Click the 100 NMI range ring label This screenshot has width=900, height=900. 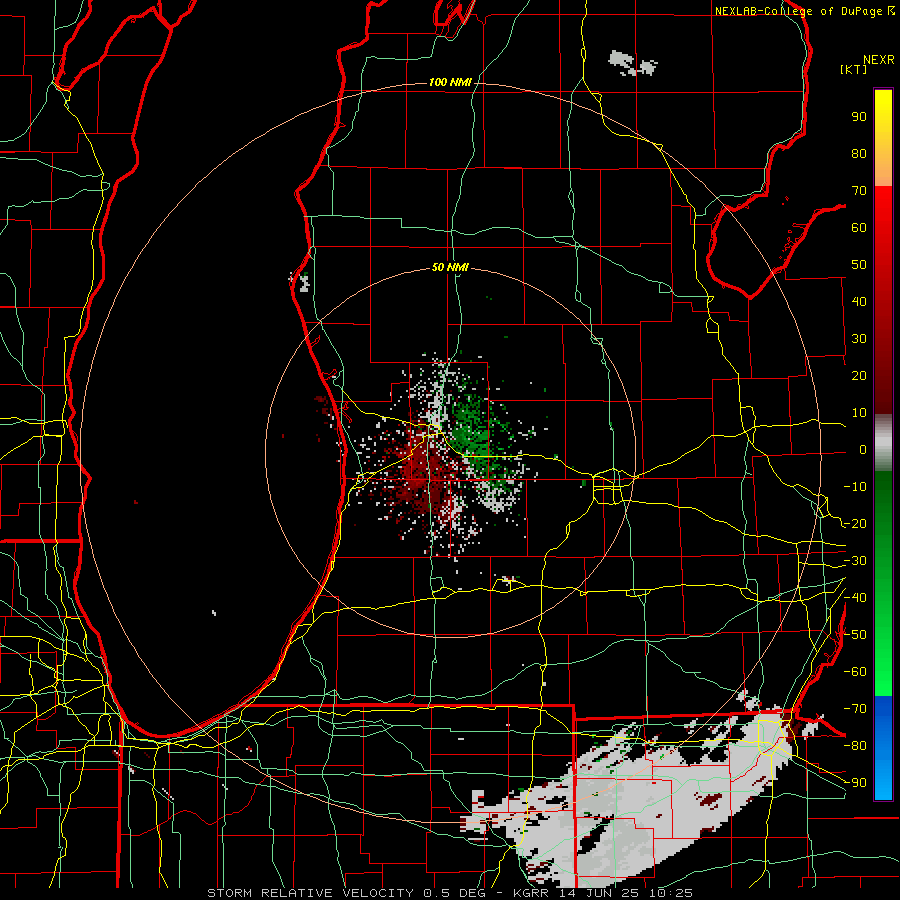(x=450, y=83)
